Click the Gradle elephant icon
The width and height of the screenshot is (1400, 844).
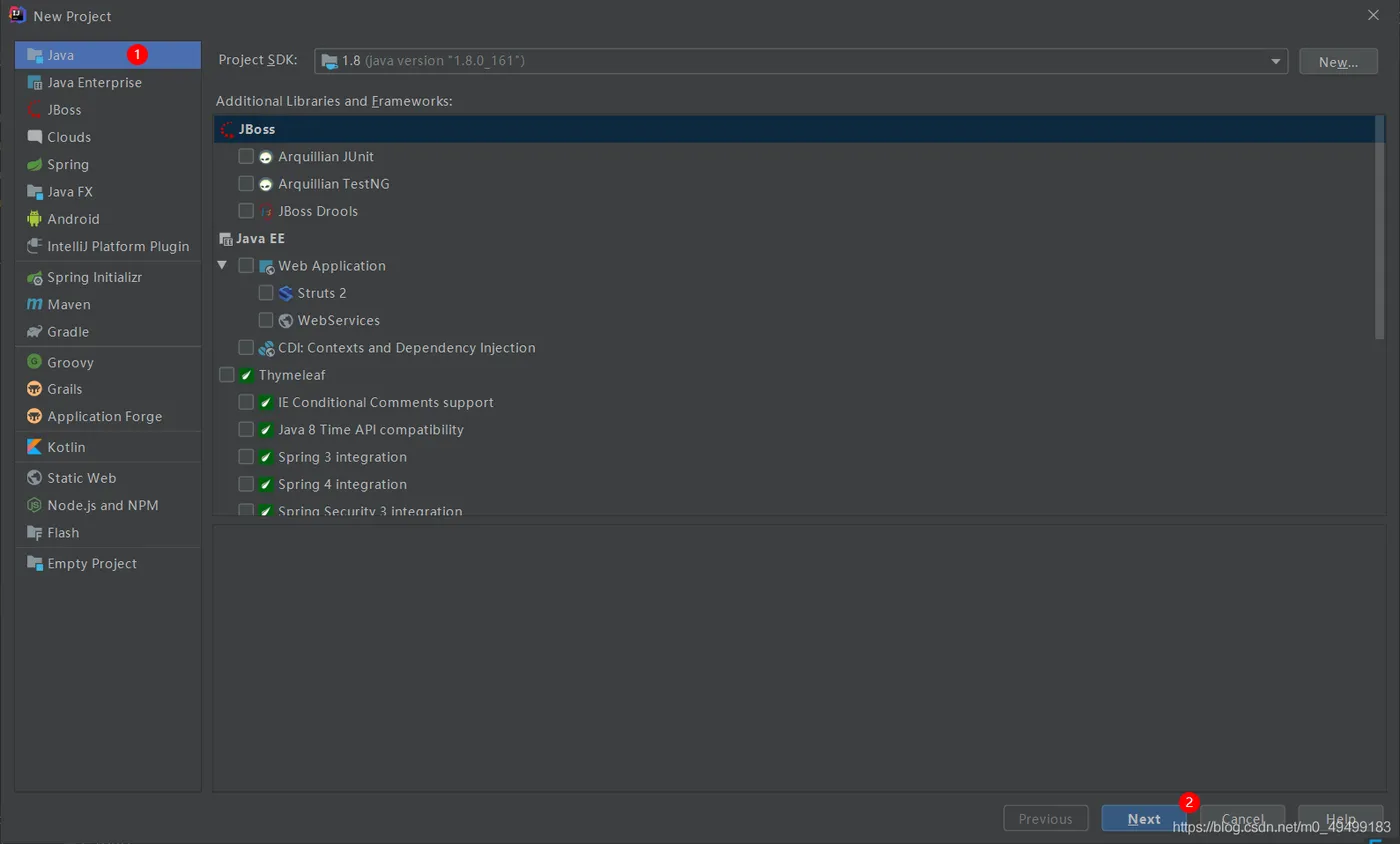point(35,331)
